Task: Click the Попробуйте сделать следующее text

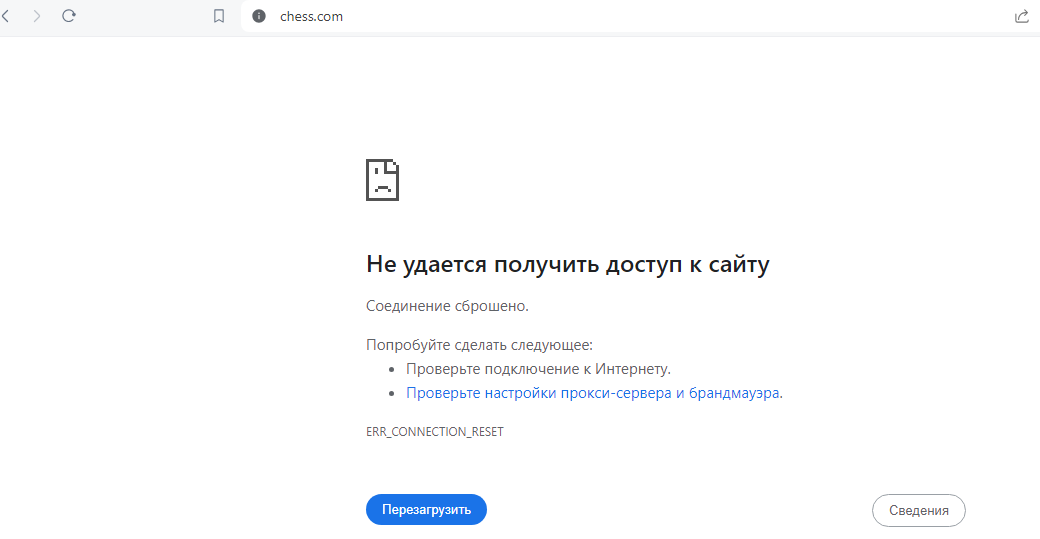Action: tap(479, 345)
